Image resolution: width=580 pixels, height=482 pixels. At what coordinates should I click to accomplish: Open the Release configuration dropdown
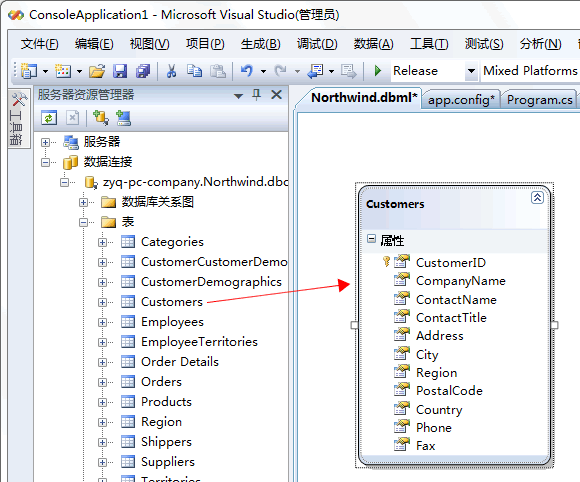pyautogui.click(x=471, y=71)
